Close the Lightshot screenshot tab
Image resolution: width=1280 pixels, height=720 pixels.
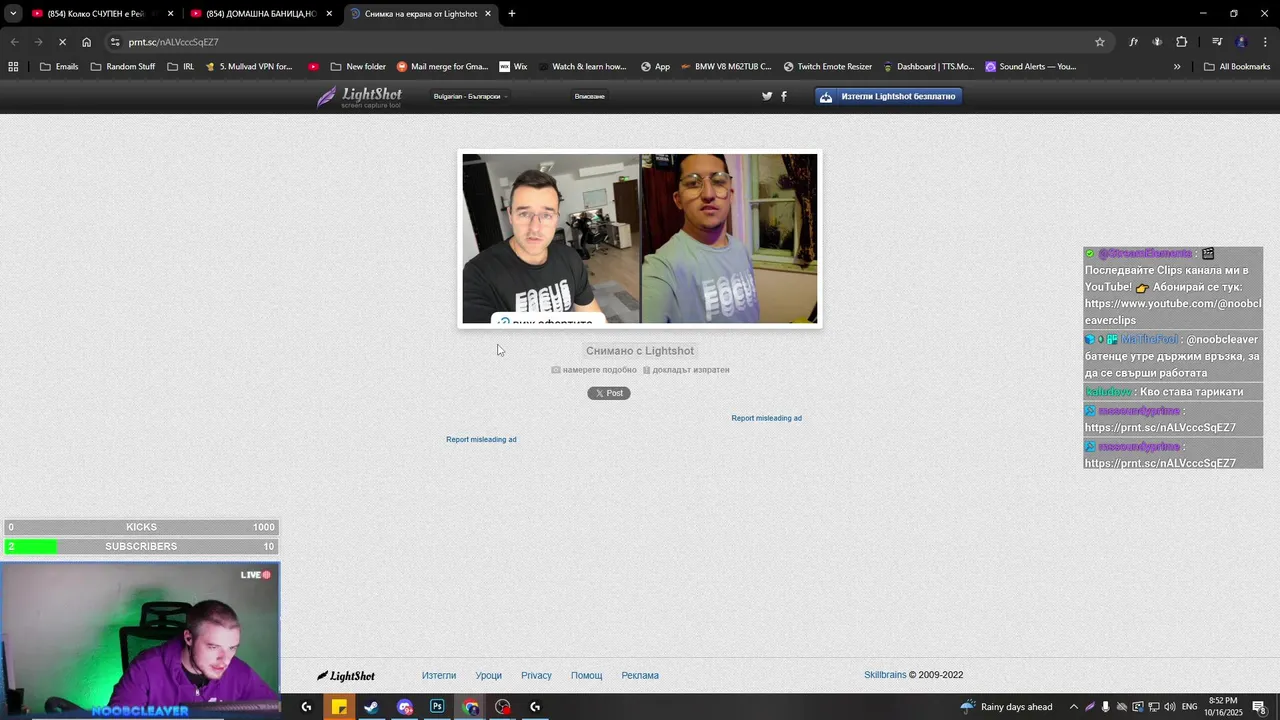coord(488,14)
